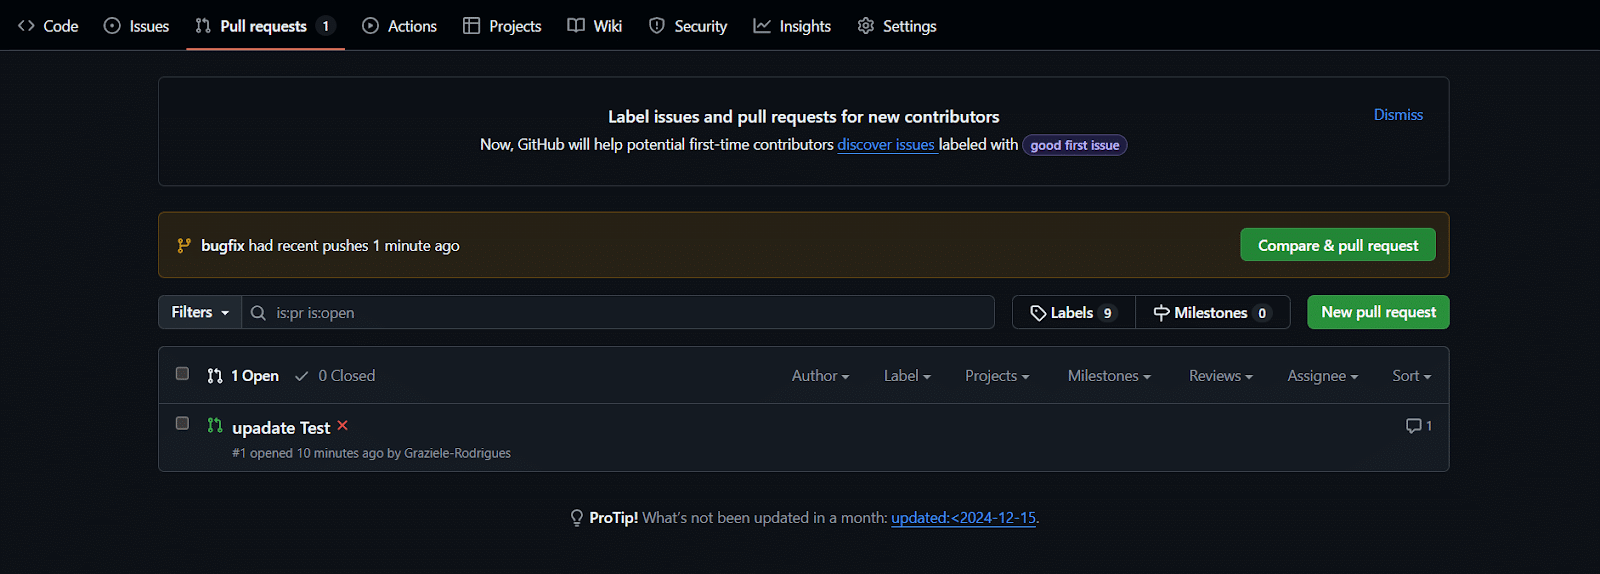1600x574 pixels.
Task: Click the lightbulb ProTip icon
Action: (x=576, y=518)
